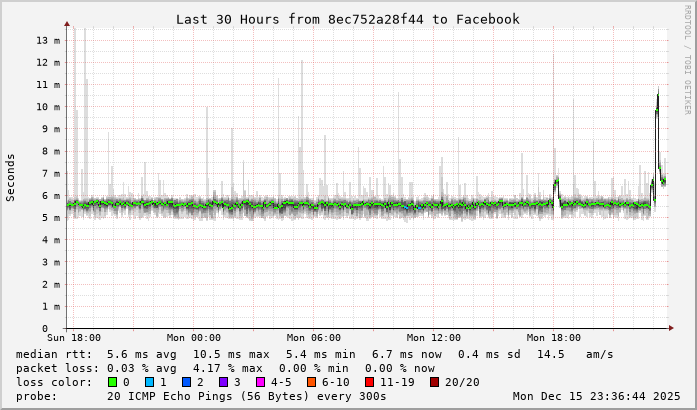The height and width of the screenshot is (410, 697).
Task: Click the blue loss color swatch for 2
Action: point(187,382)
